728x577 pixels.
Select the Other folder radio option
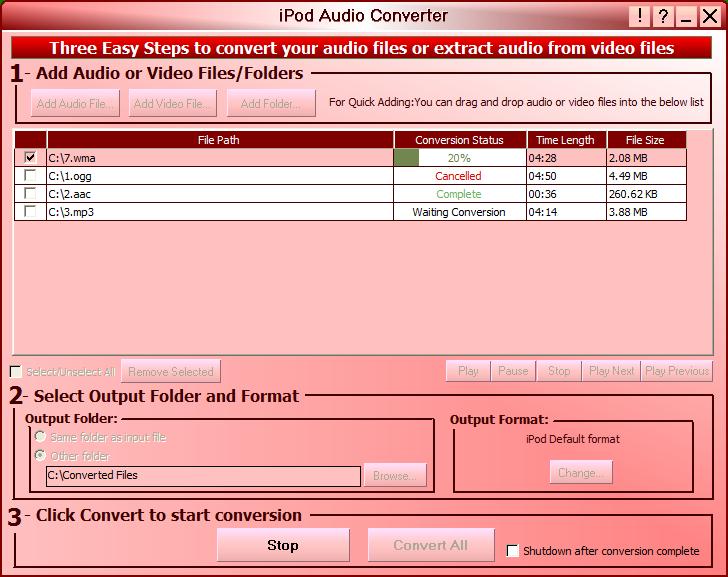pos(40,456)
